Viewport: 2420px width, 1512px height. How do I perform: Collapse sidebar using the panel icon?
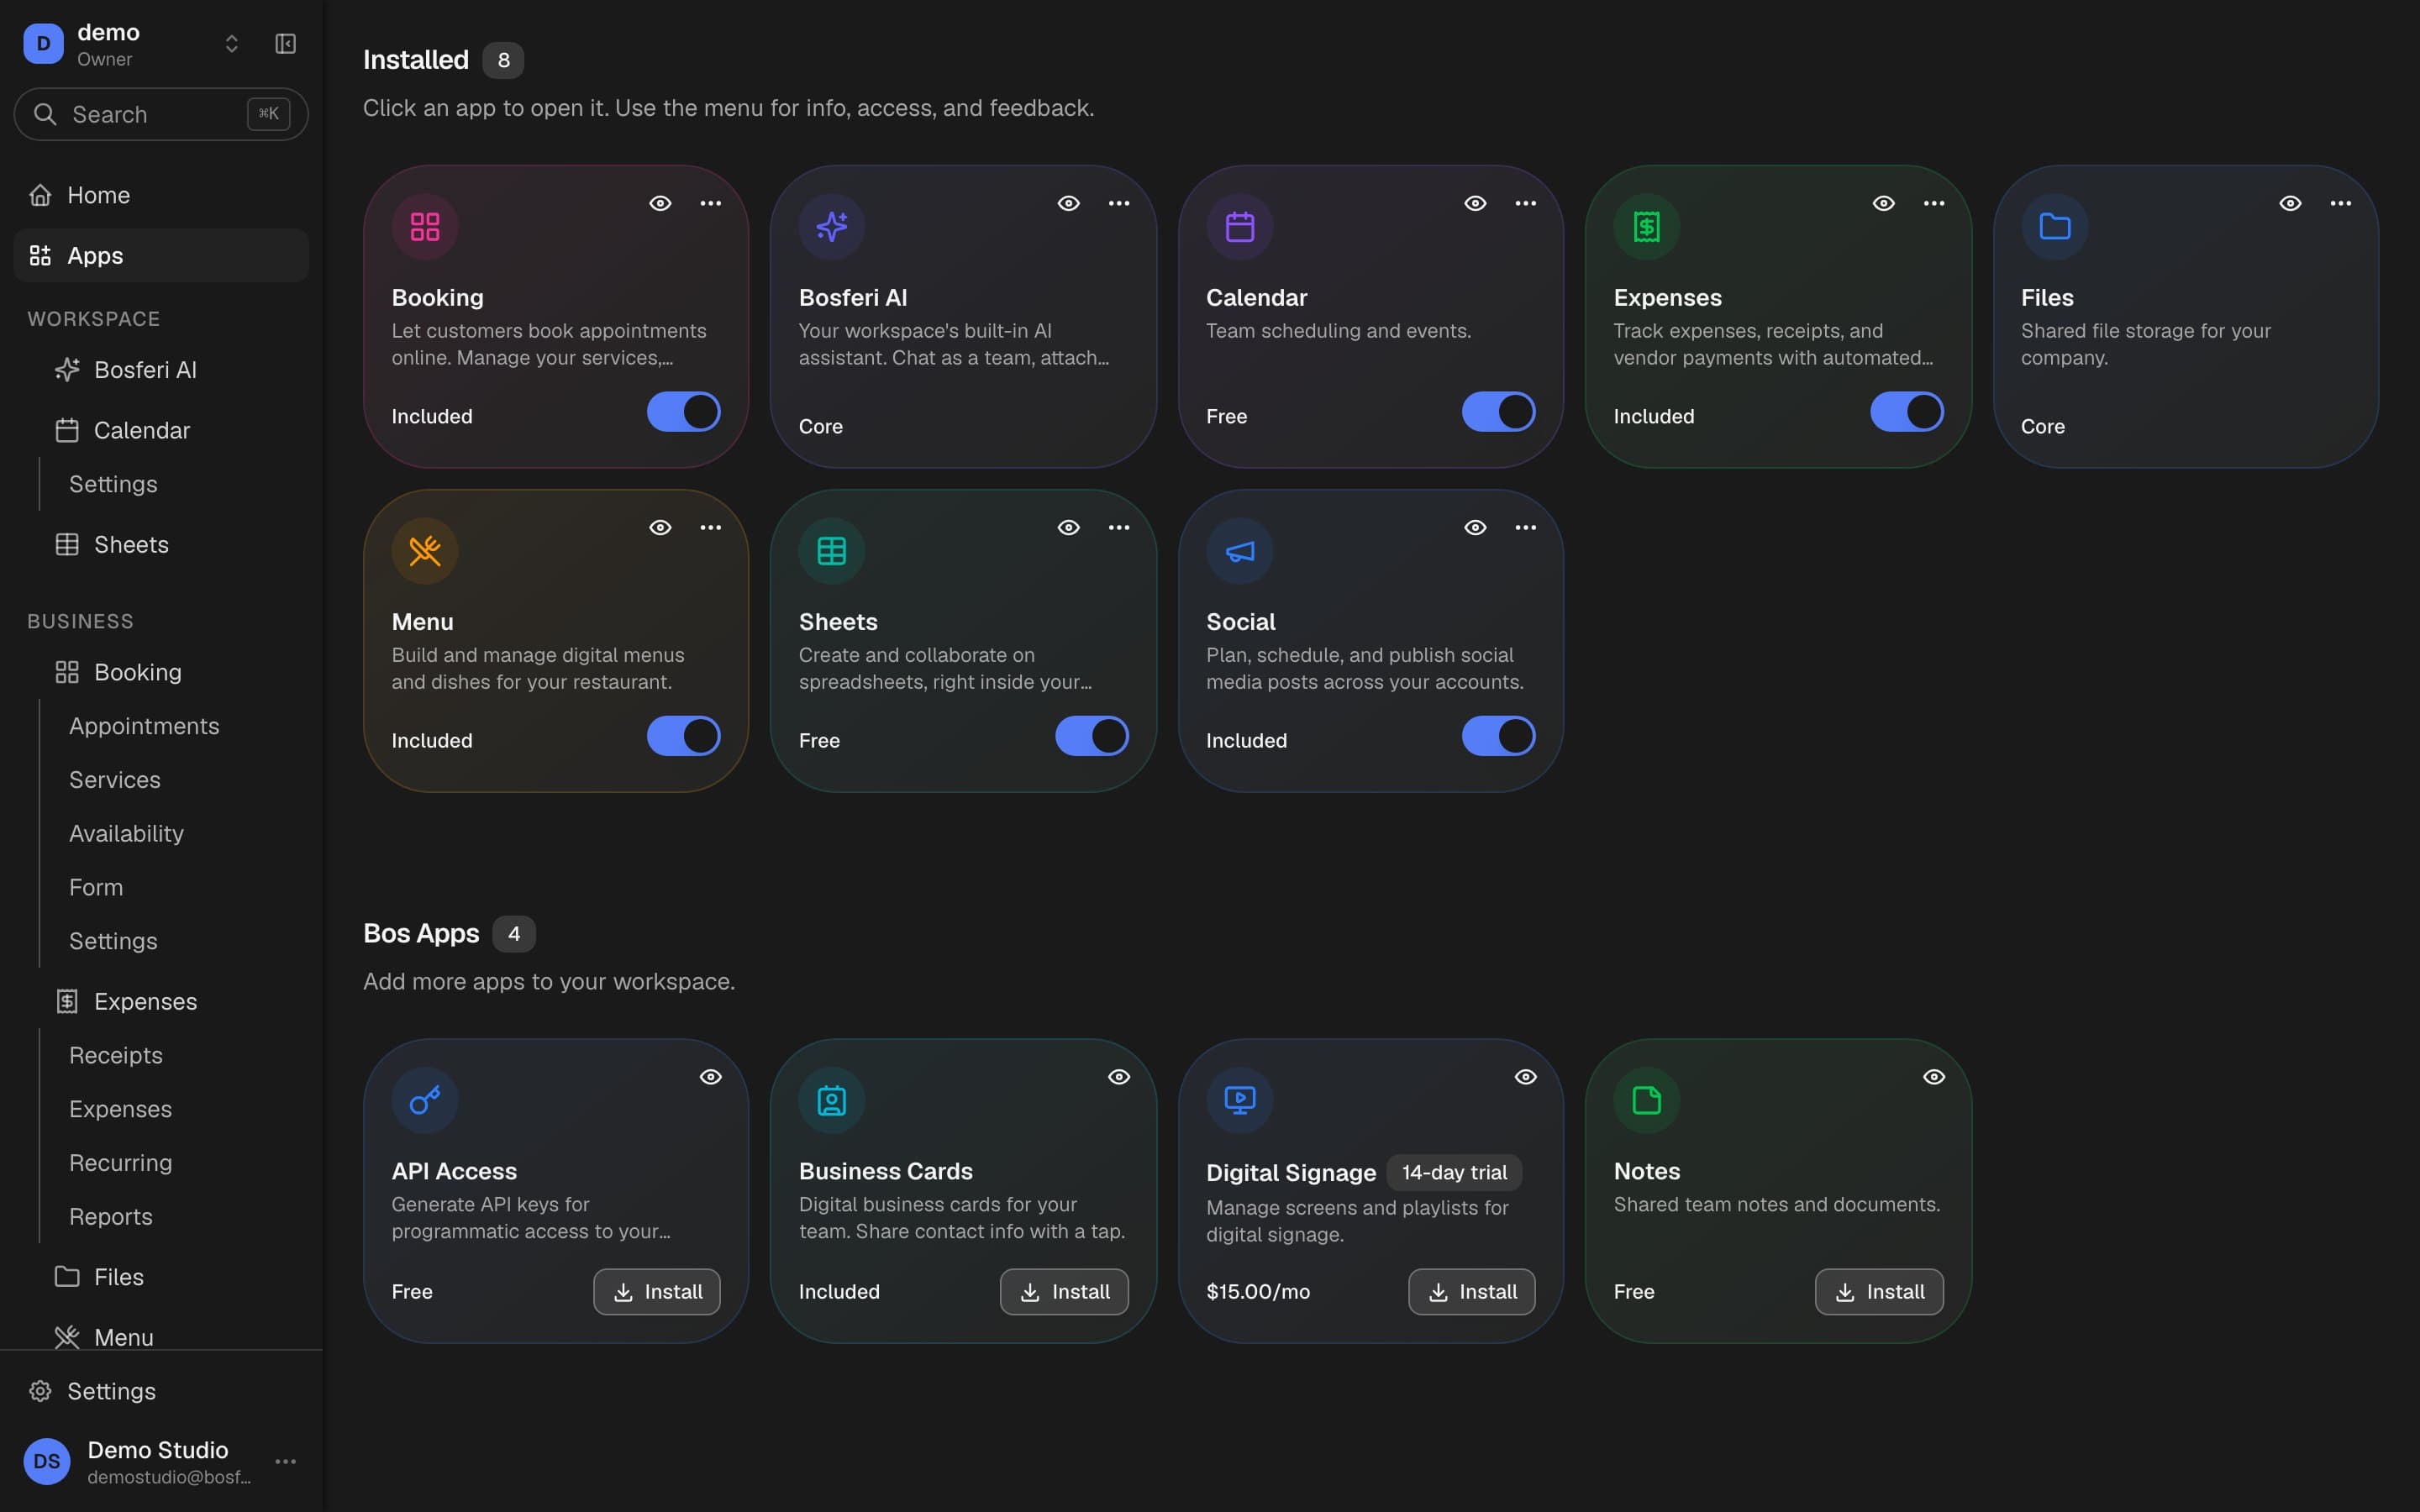click(x=285, y=44)
